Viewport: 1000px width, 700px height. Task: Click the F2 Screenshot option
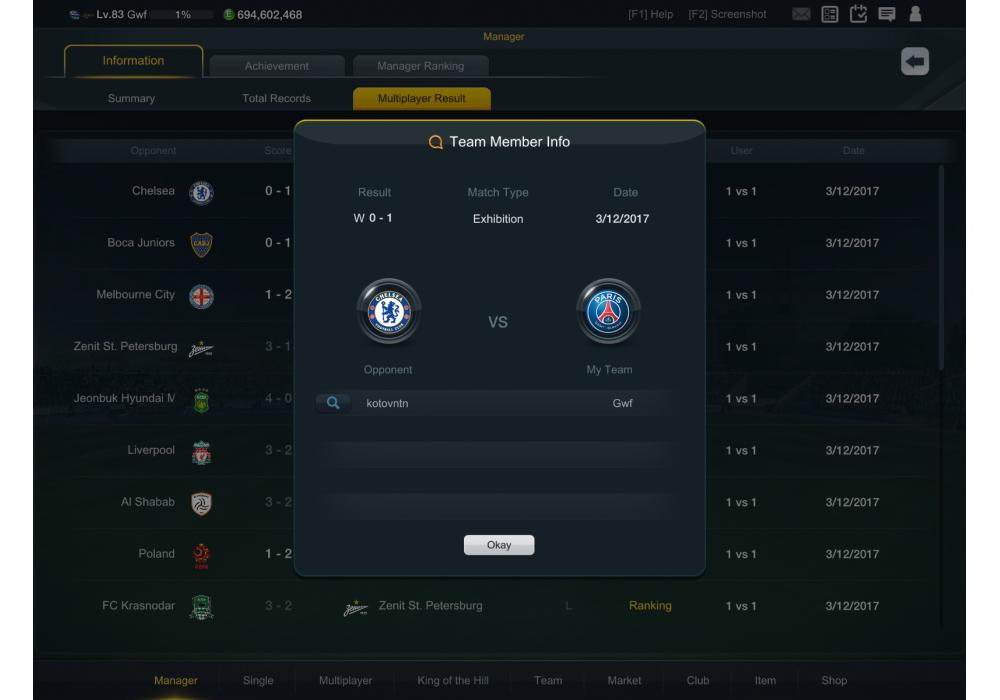click(x=727, y=14)
